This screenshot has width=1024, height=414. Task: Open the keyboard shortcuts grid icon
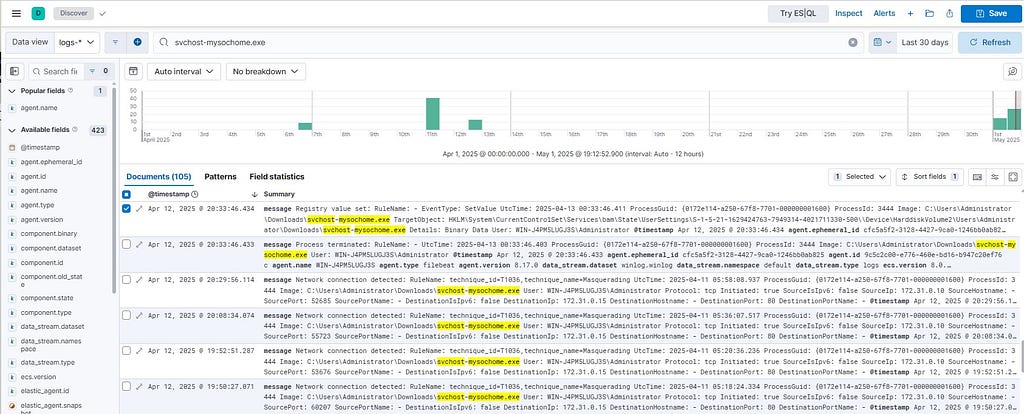tap(977, 176)
